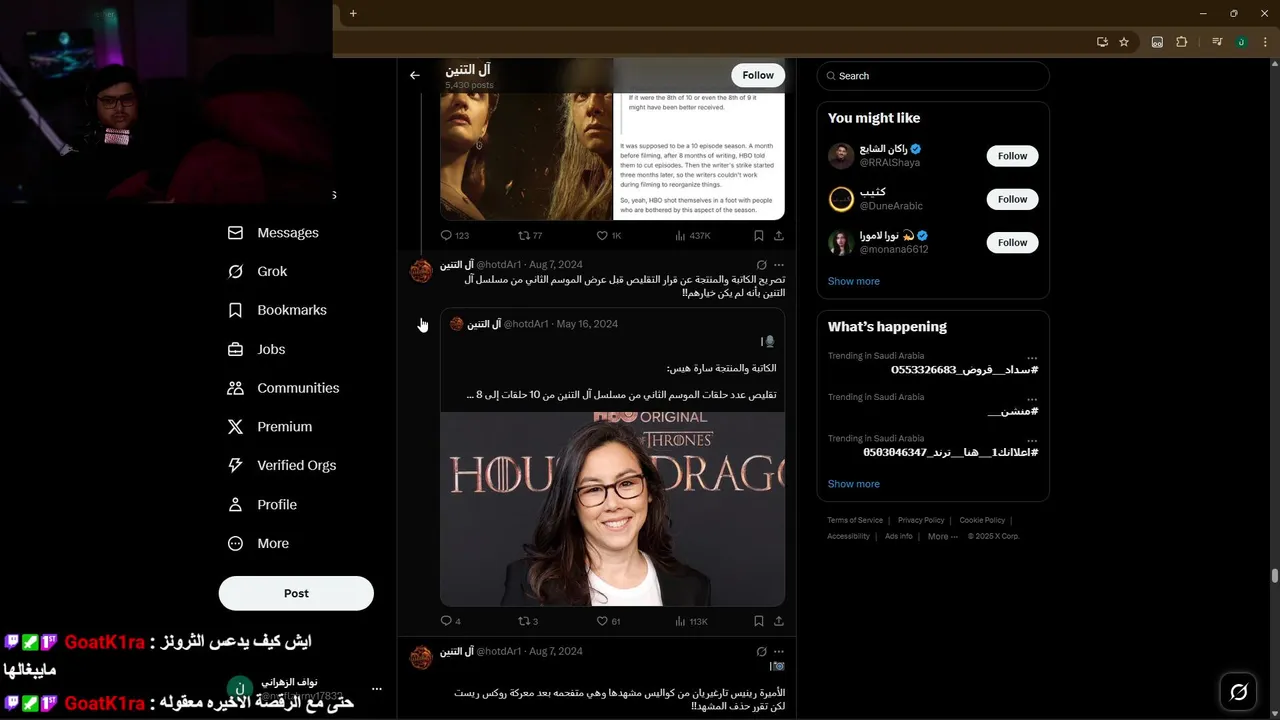Open Grok explain on Rhaenys scene tweet
The width and height of the screenshot is (1280, 720).
pos(761,651)
